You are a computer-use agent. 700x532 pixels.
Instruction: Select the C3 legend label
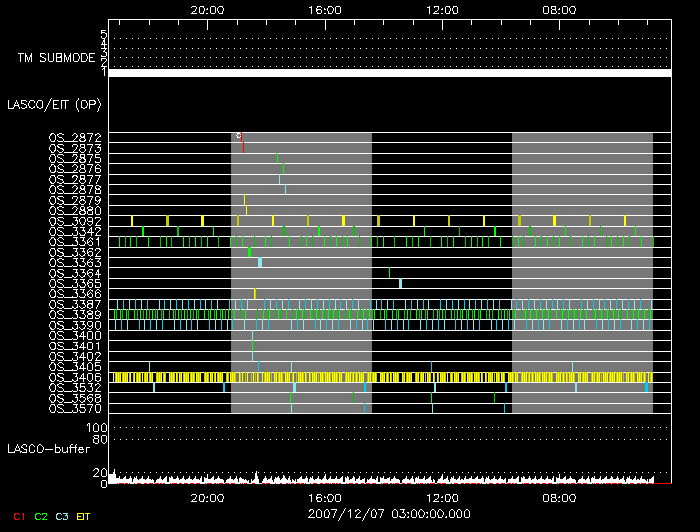tap(62, 516)
